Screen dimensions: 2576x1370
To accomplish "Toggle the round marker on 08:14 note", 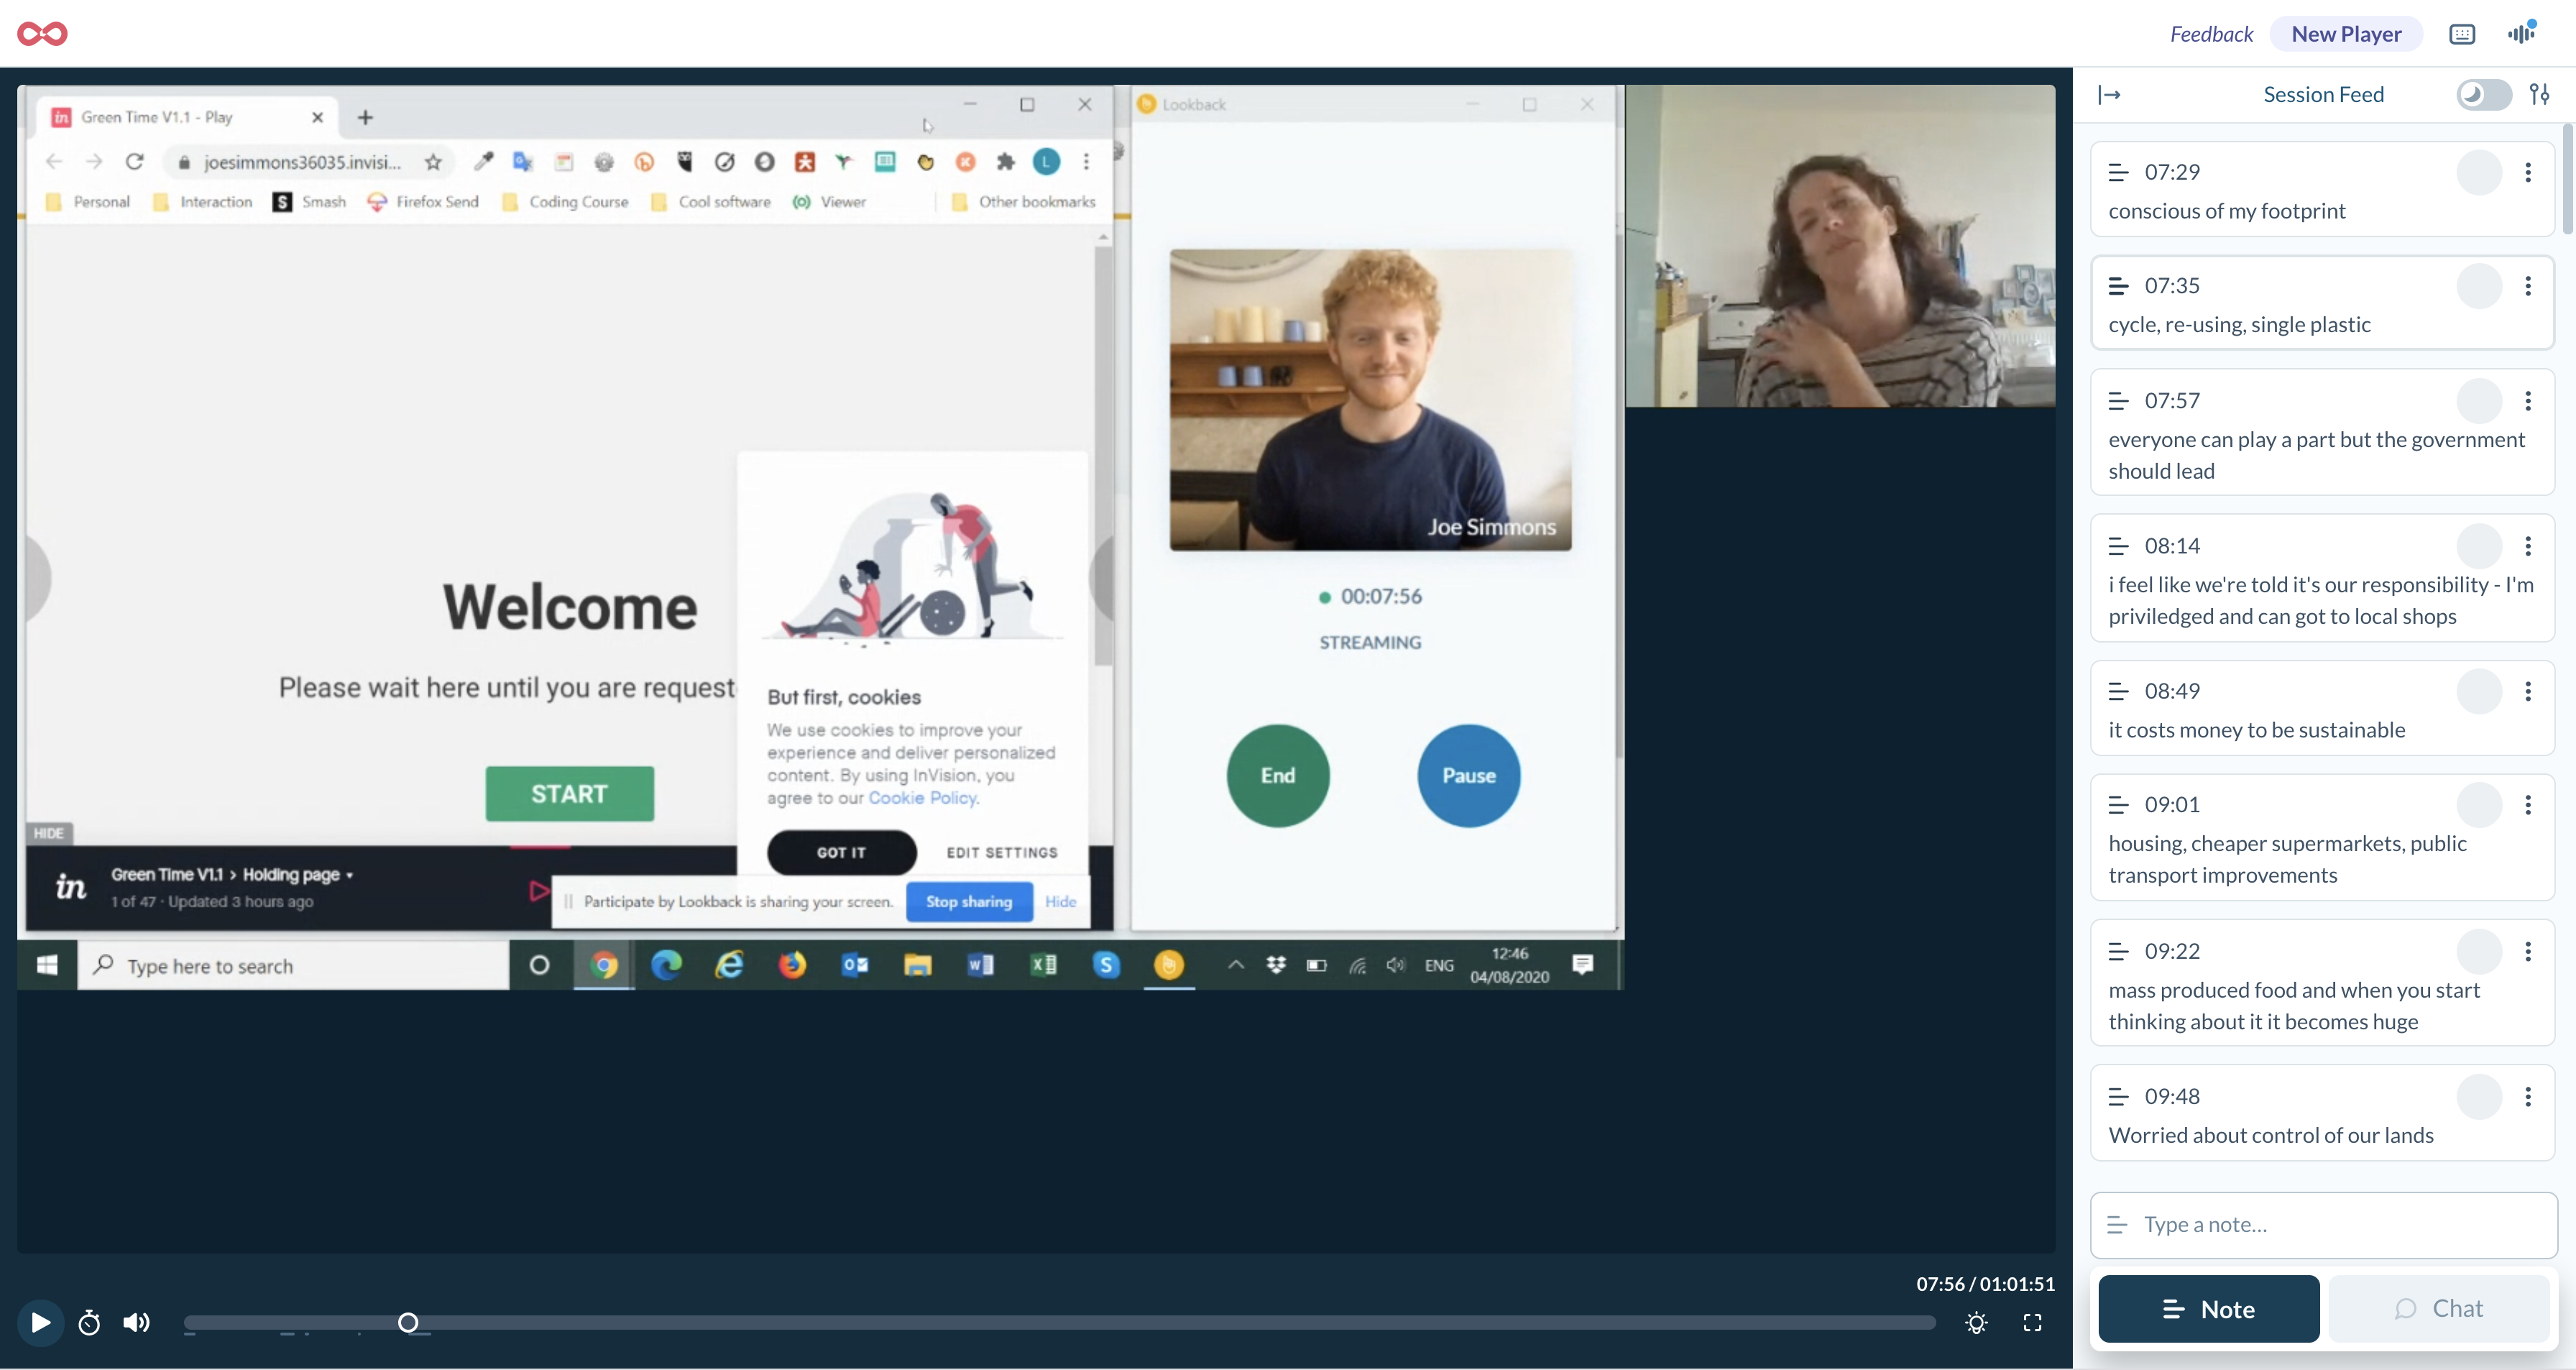I will [2479, 546].
